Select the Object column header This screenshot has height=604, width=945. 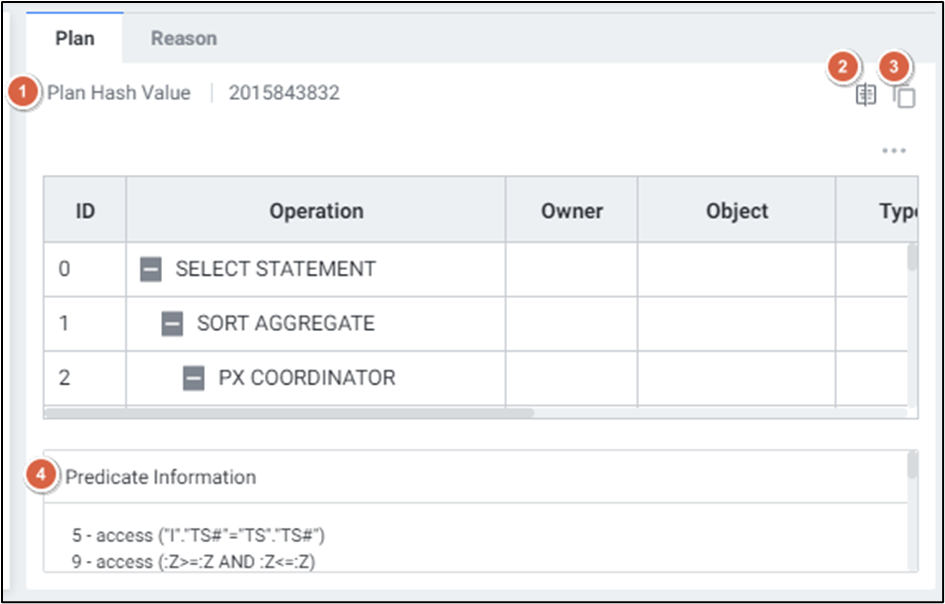tap(737, 211)
